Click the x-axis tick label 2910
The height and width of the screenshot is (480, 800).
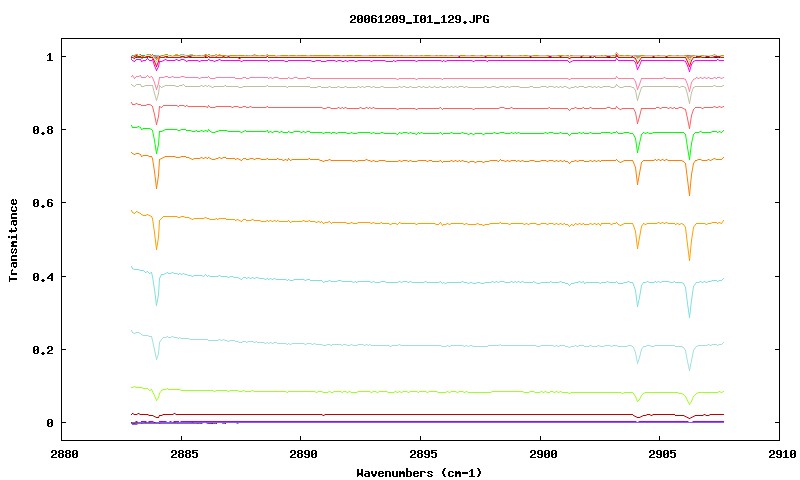pos(782,454)
